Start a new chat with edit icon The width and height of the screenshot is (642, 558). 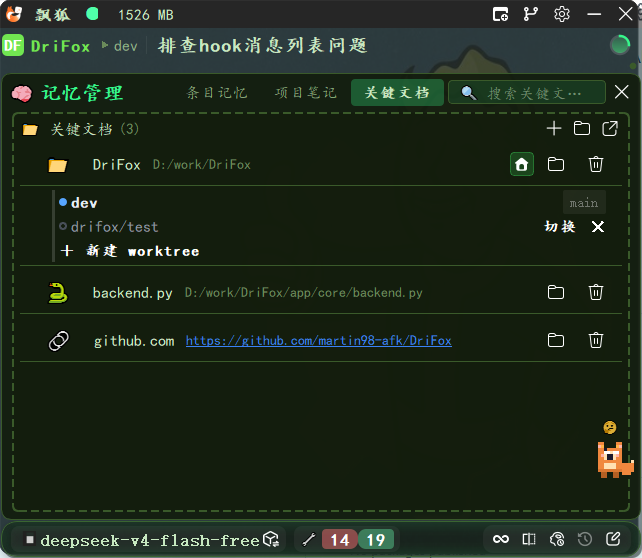(613, 539)
